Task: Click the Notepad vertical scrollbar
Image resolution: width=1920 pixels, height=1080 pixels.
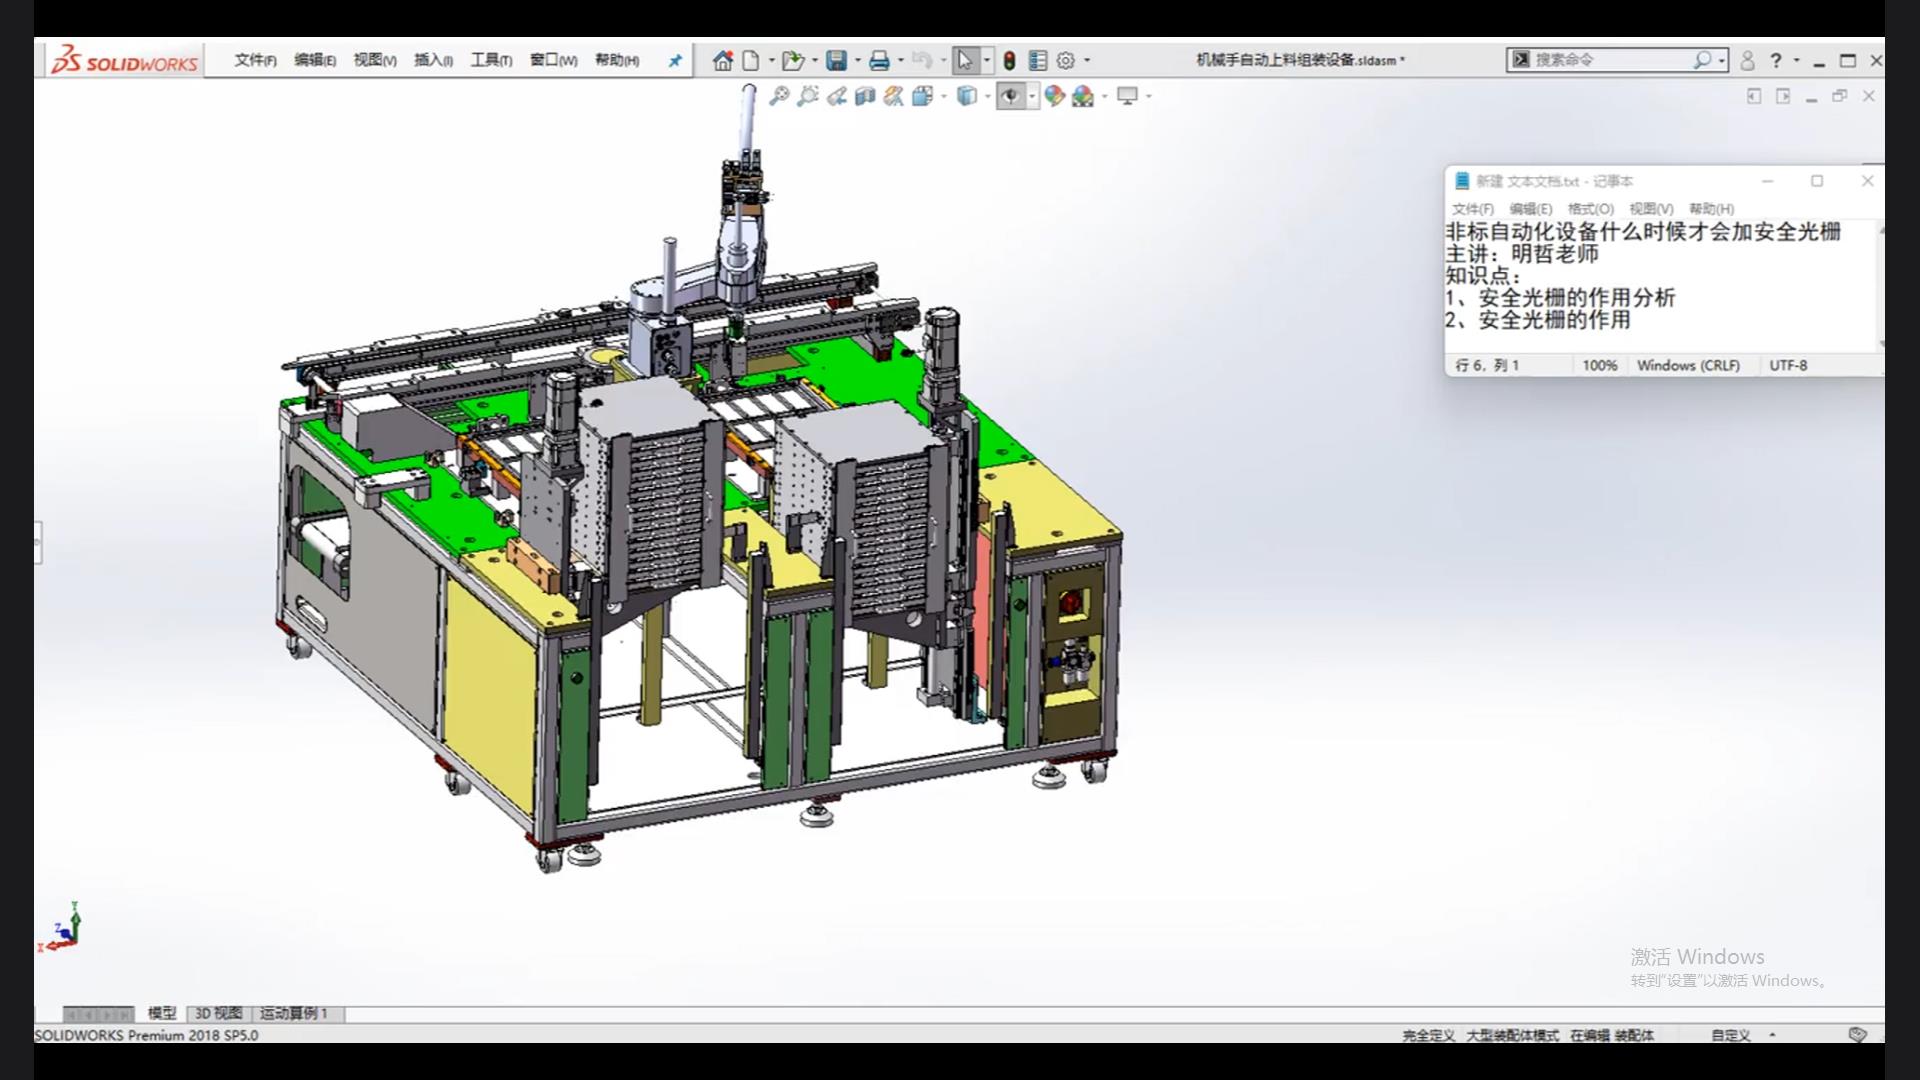Action: tap(1881, 286)
